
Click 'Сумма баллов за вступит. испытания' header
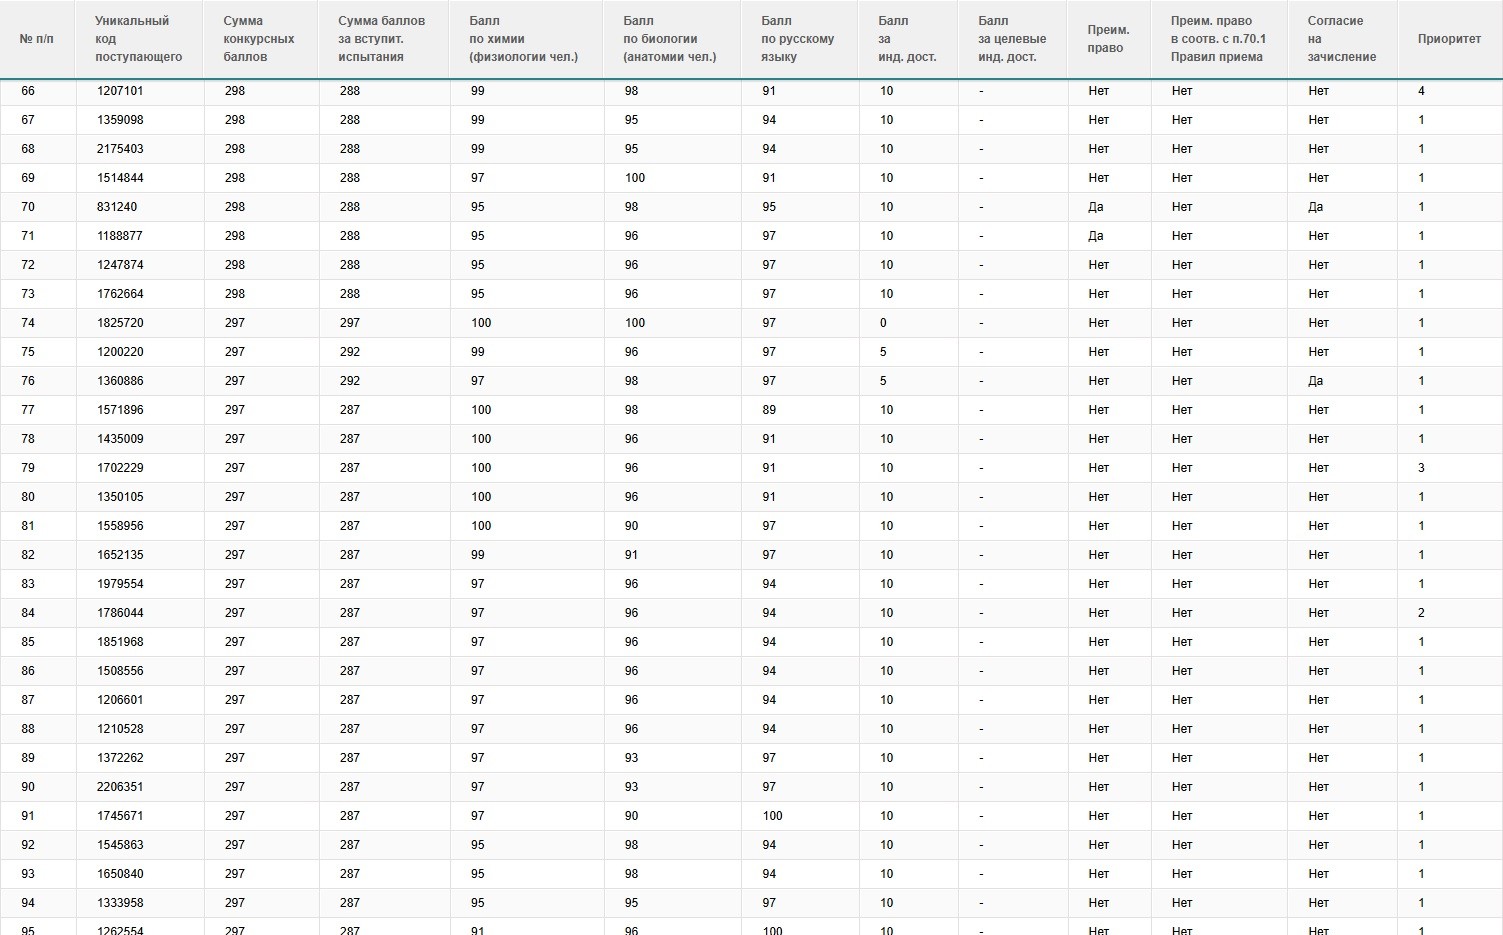pyautogui.click(x=381, y=39)
